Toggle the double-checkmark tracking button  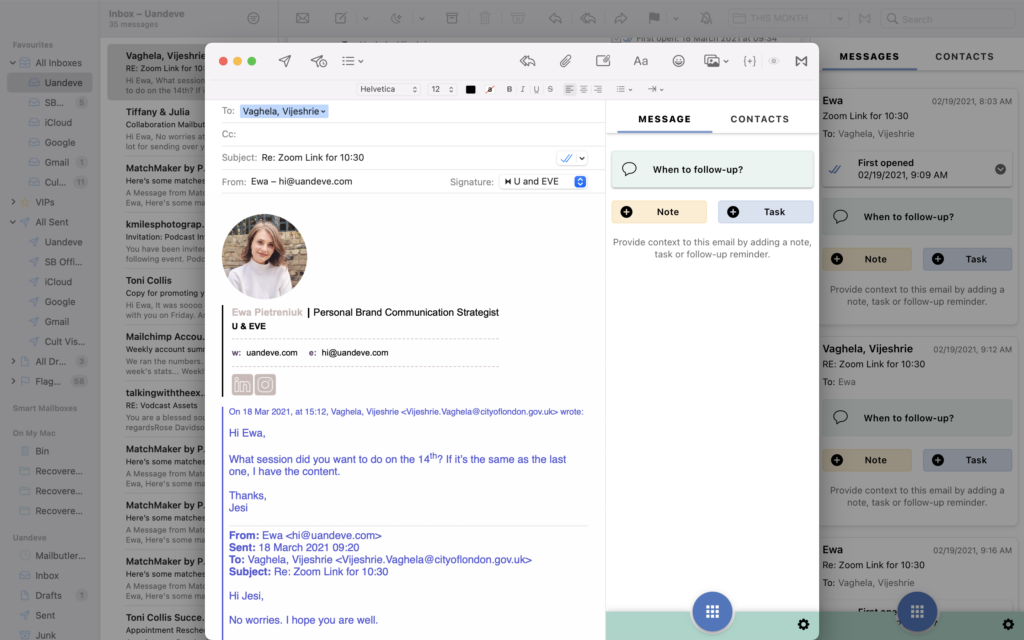[566, 158]
